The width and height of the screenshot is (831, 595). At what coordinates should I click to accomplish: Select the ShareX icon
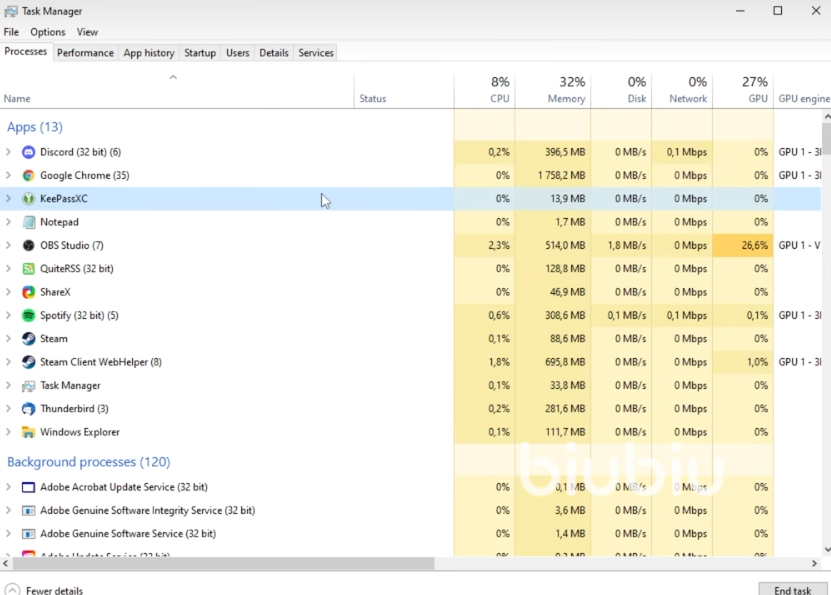coord(28,292)
